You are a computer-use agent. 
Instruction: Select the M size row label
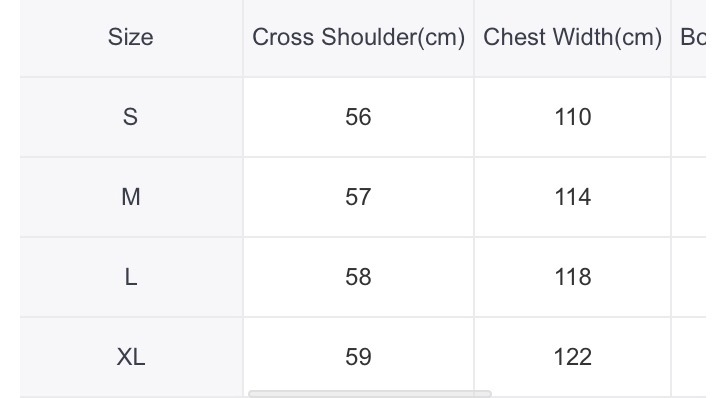click(x=131, y=197)
